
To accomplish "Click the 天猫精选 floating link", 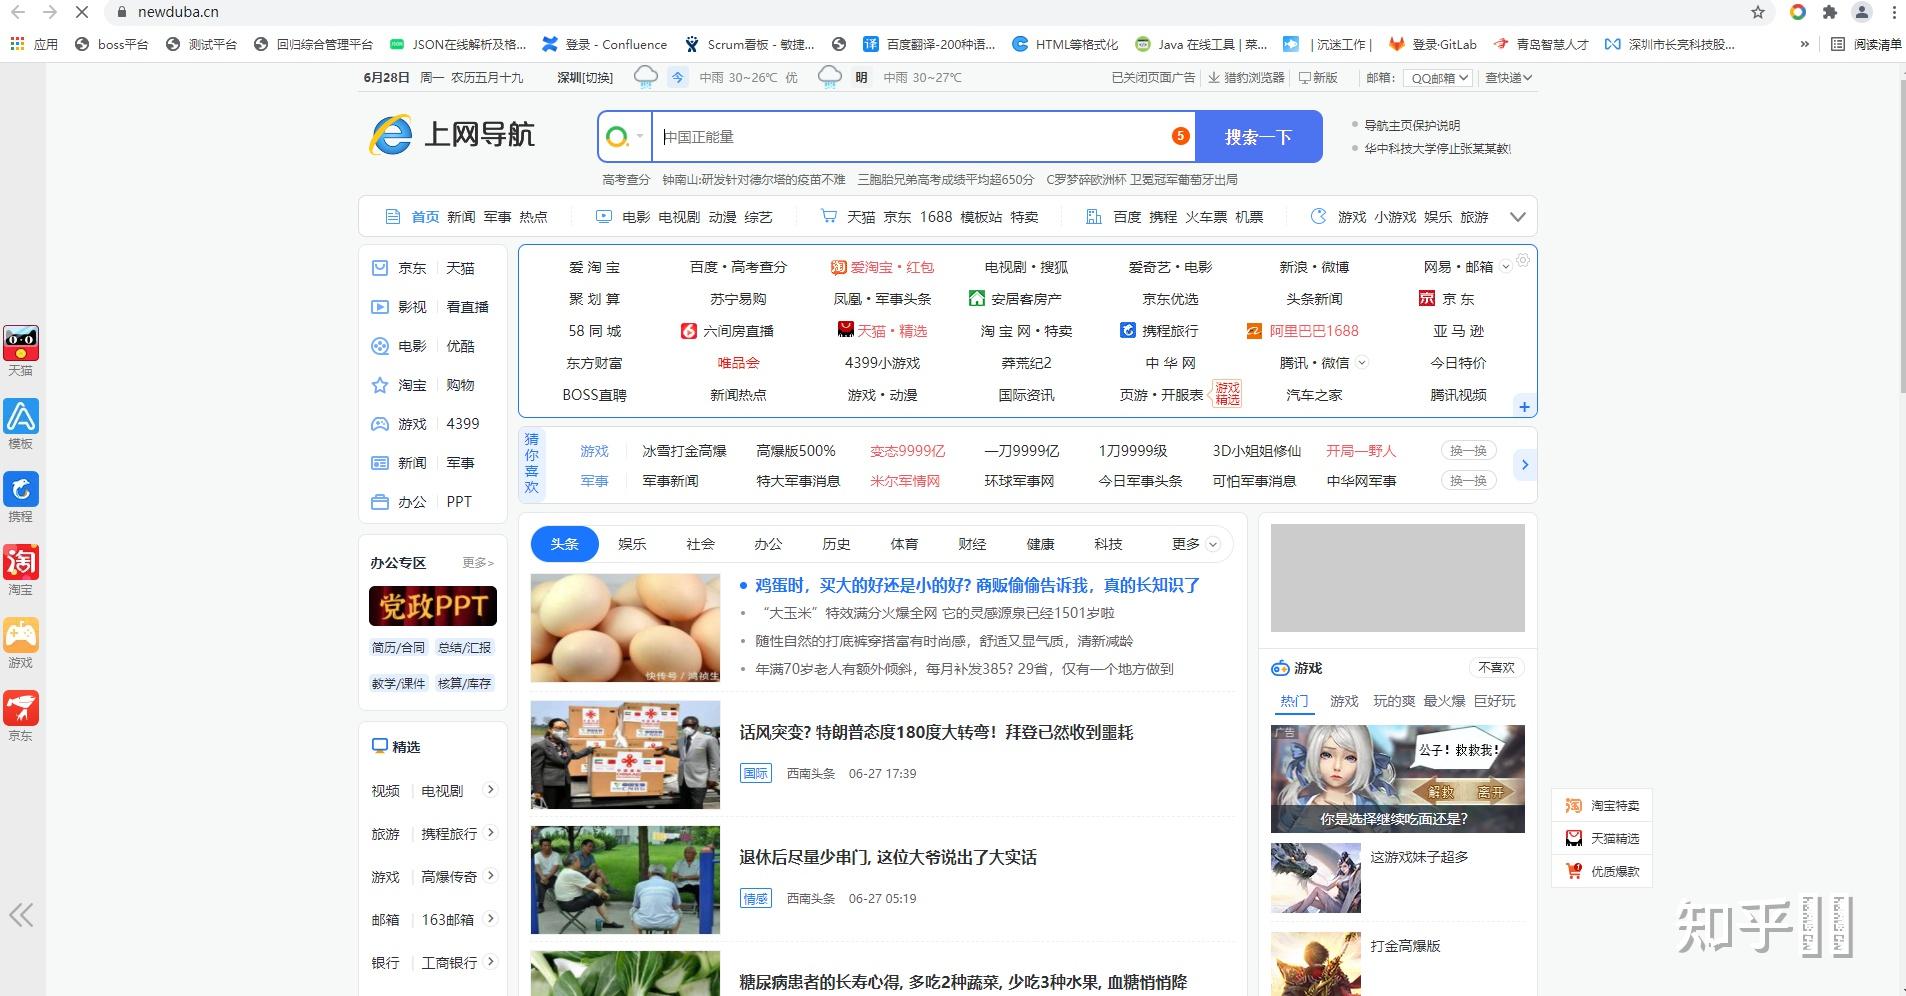I will (1602, 838).
